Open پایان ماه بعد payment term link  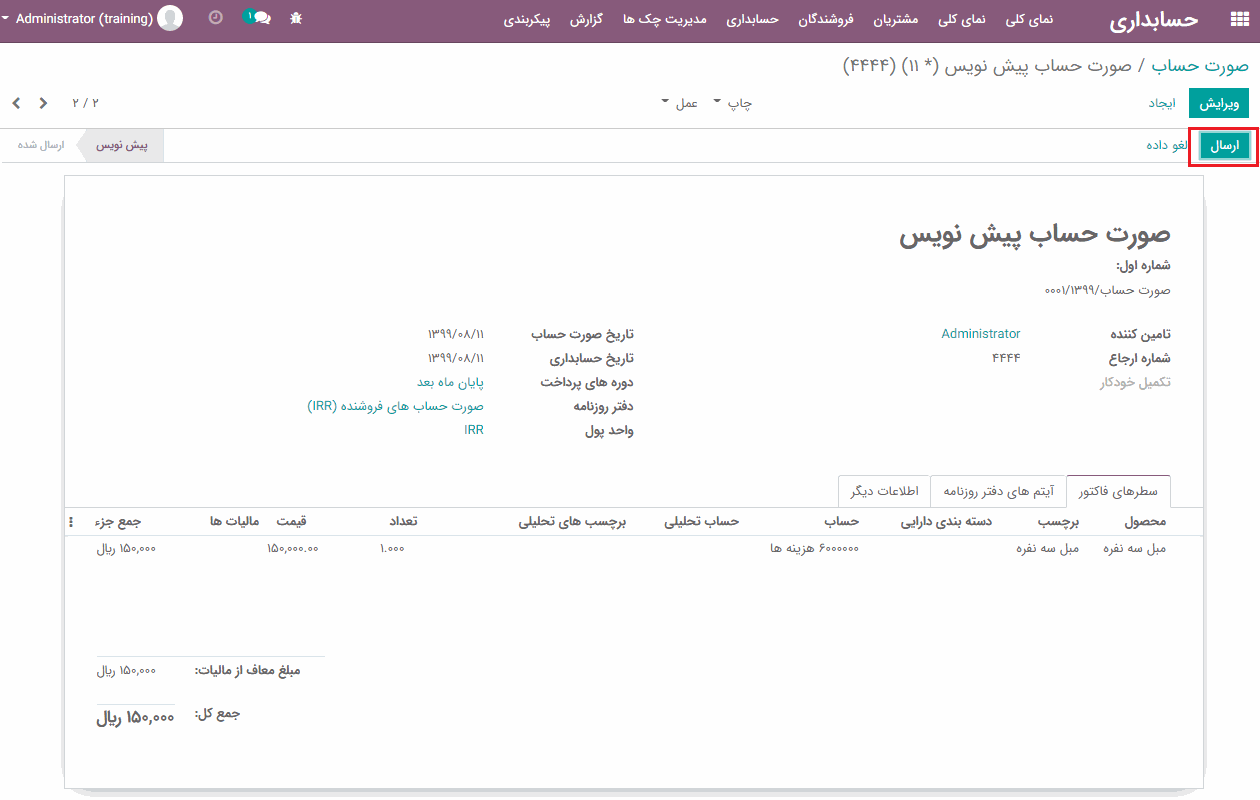[x=450, y=382]
